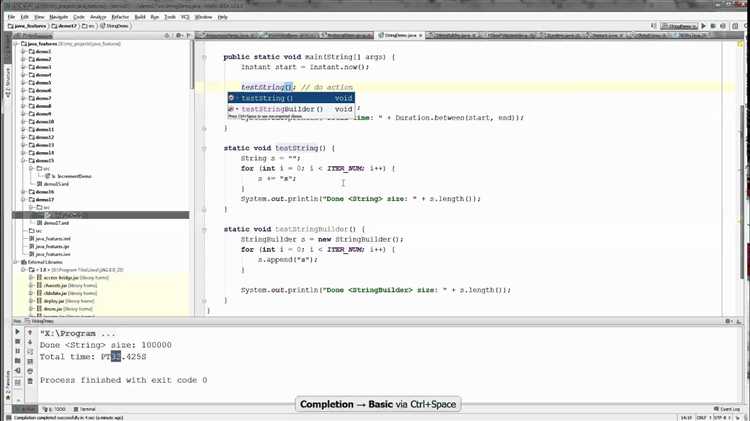This screenshot has width=750, height=421.
Task: Open the Event Log
Action: click(x=727, y=409)
